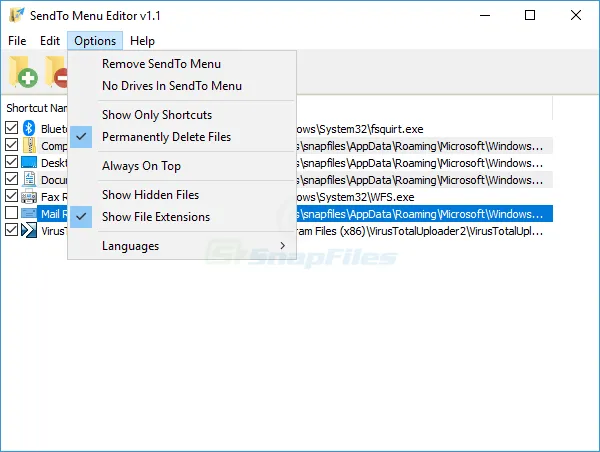Open the Edit menu
Viewport: 600px width, 452px height.
(x=50, y=41)
